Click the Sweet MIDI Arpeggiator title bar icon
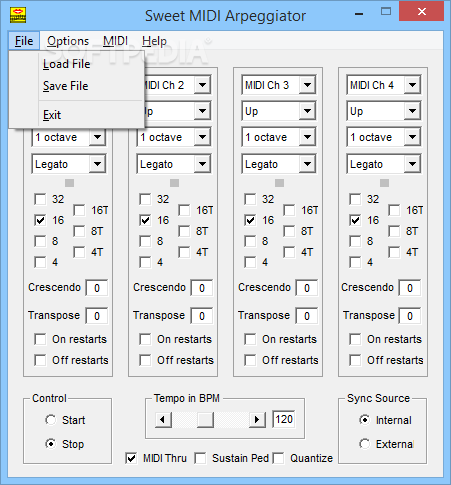The image size is (451, 485). pos(18,15)
